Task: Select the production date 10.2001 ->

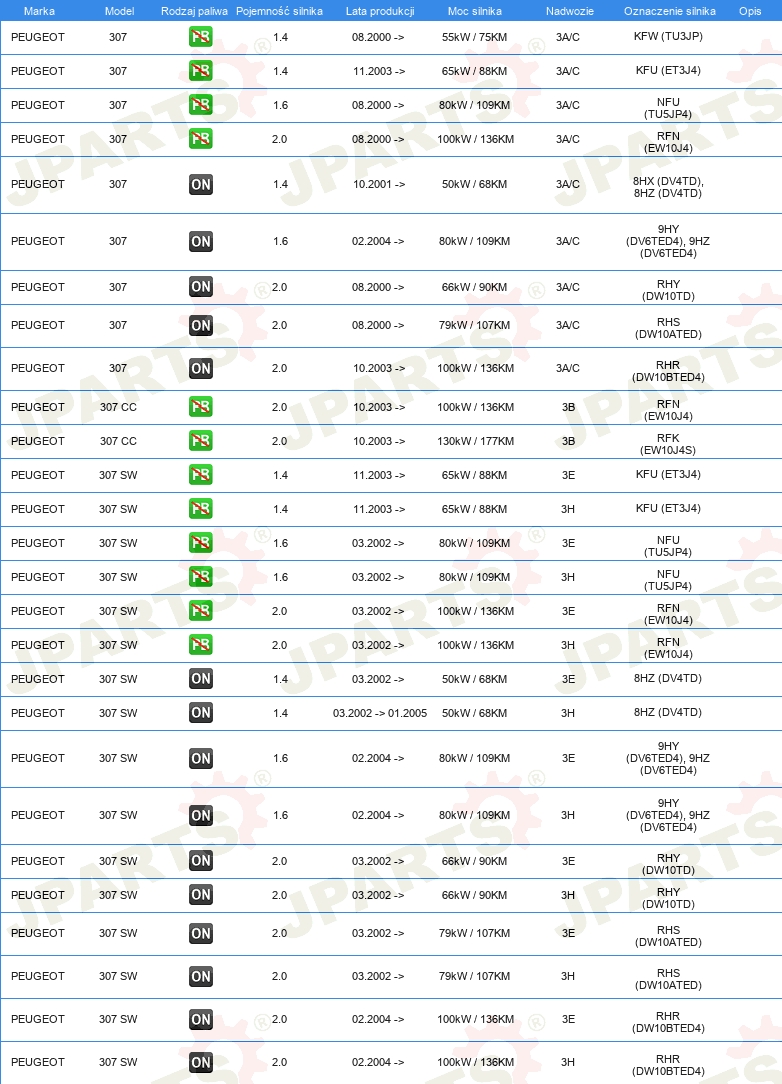Action: click(x=379, y=185)
